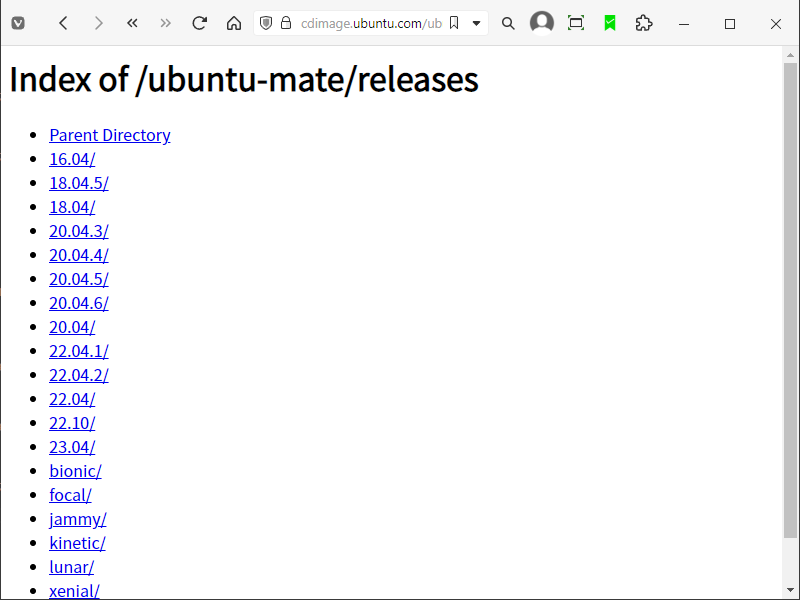Viewport: 800px width, 600px height.
Task: Click the capture page icon
Action: point(576,23)
